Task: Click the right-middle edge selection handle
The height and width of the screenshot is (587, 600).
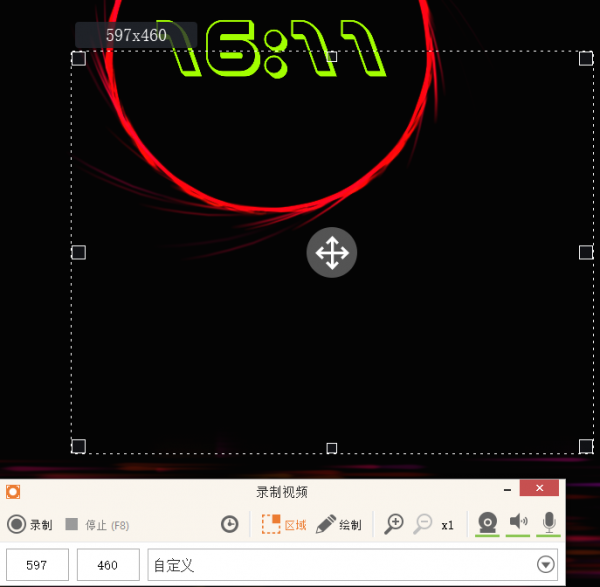Action: 586,252
